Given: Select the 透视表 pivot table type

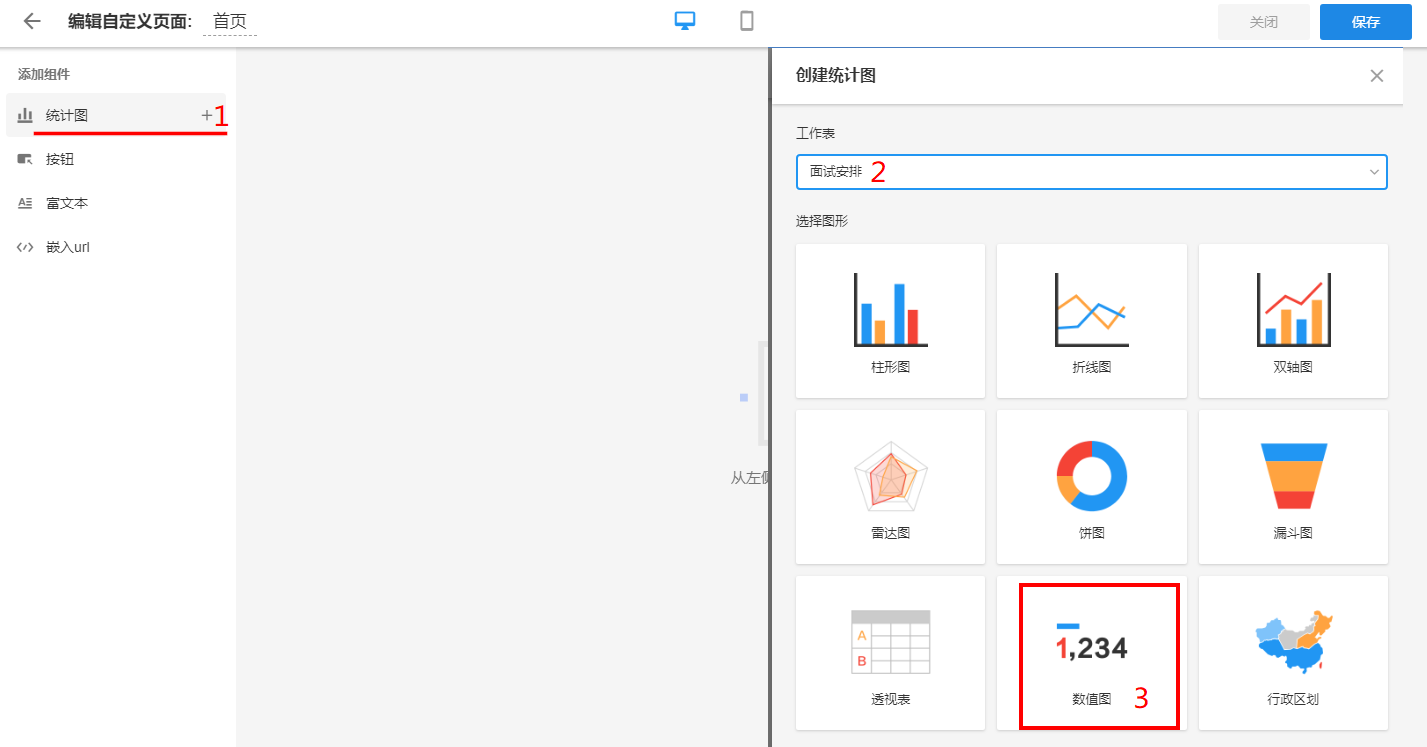Looking at the screenshot, I should 890,652.
